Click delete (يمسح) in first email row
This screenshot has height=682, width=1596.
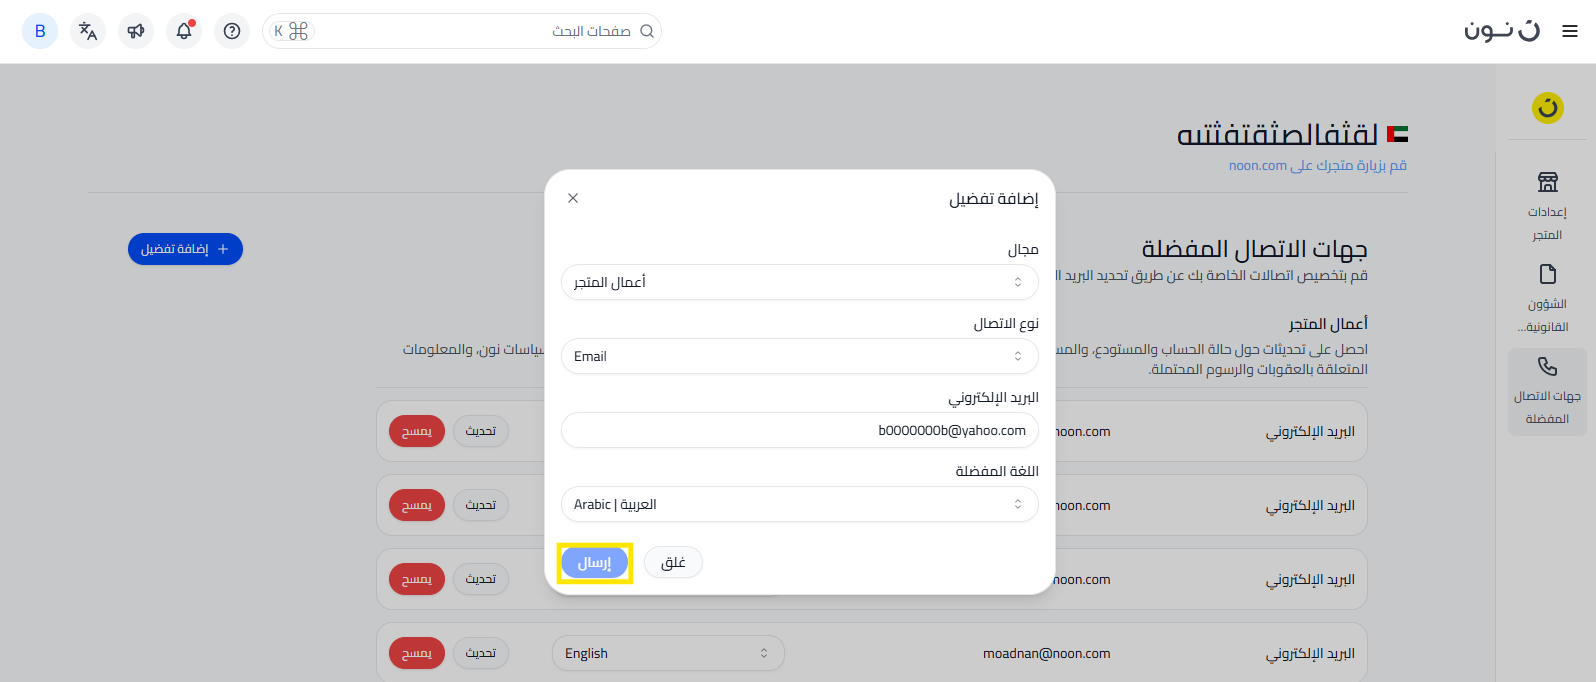(x=417, y=431)
